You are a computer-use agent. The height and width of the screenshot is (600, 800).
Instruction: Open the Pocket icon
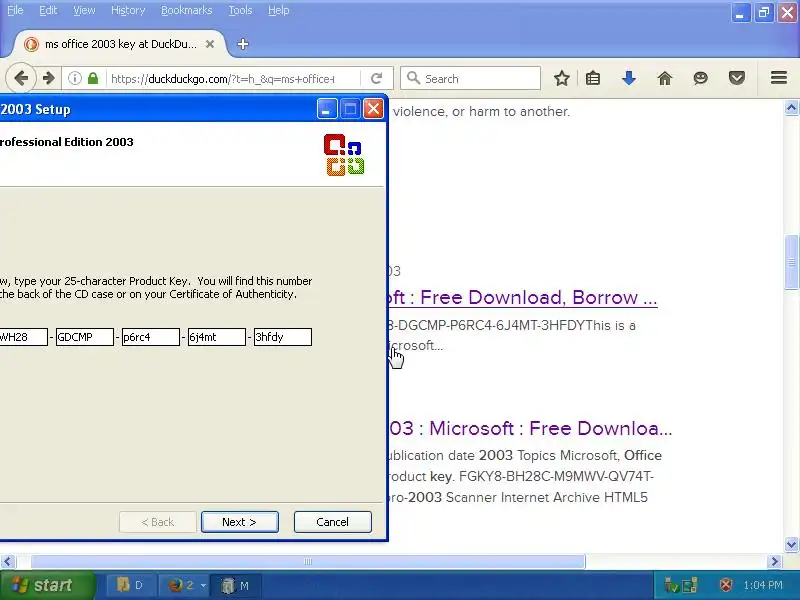point(737,79)
